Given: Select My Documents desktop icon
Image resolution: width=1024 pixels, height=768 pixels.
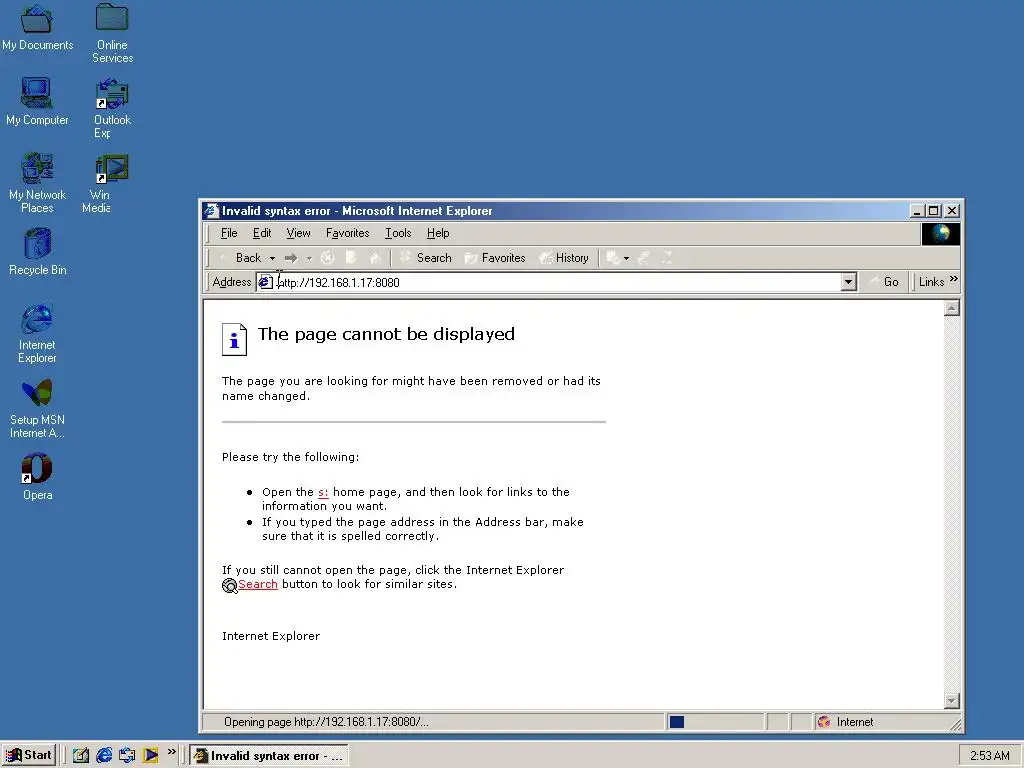Looking at the screenshot, I should 37,27.
